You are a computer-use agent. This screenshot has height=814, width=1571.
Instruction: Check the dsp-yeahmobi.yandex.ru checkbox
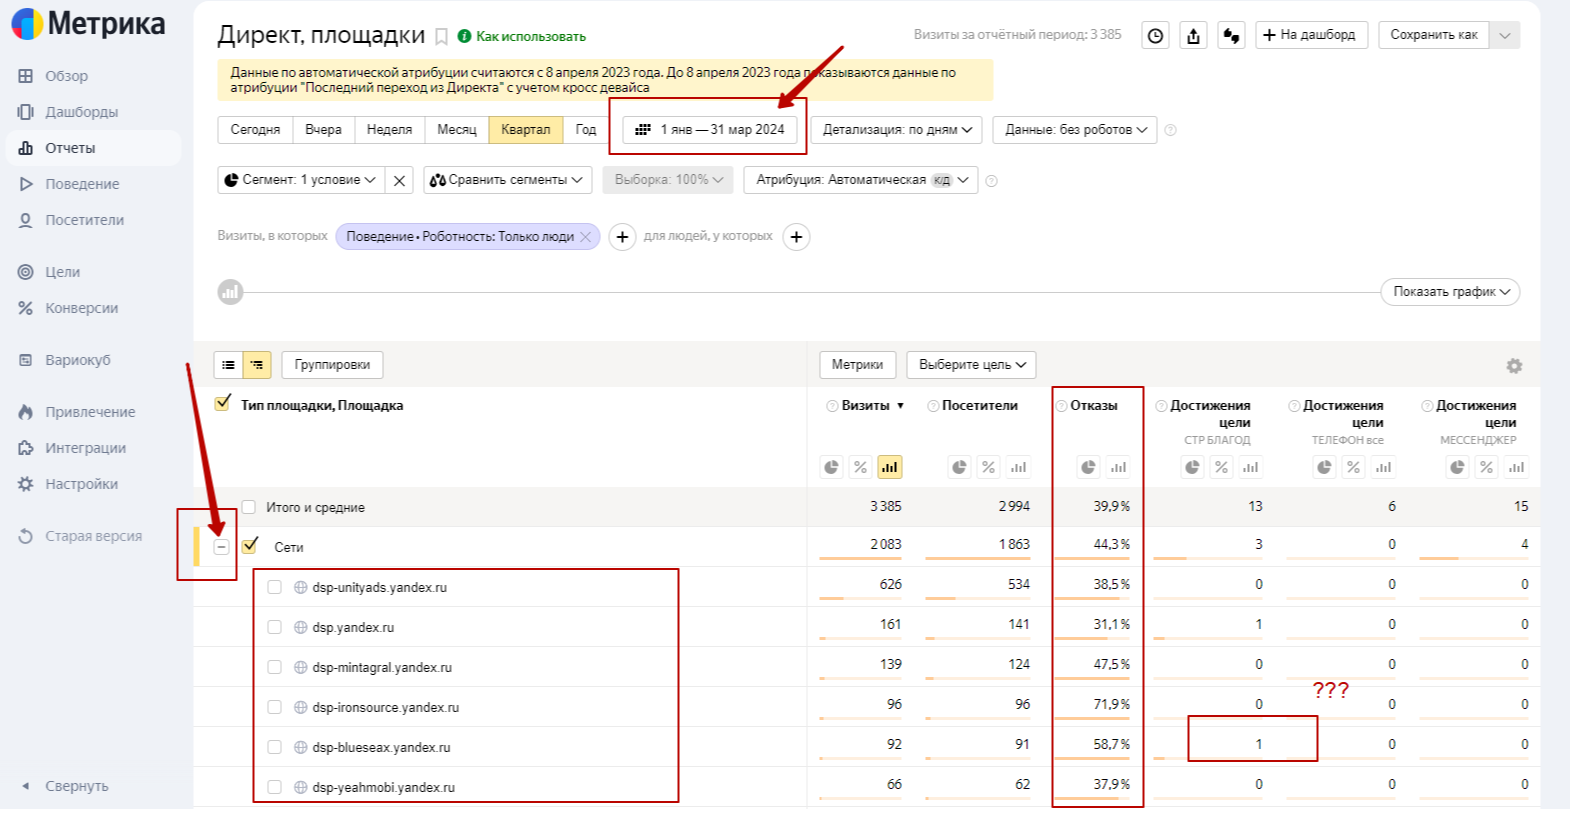[x=275, y=787]
